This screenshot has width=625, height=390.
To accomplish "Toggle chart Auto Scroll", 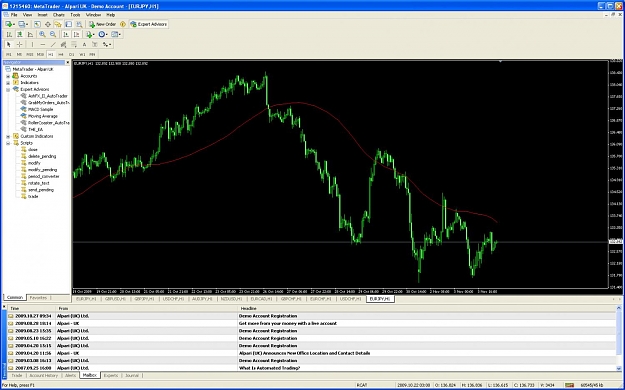I will [66, 34].
